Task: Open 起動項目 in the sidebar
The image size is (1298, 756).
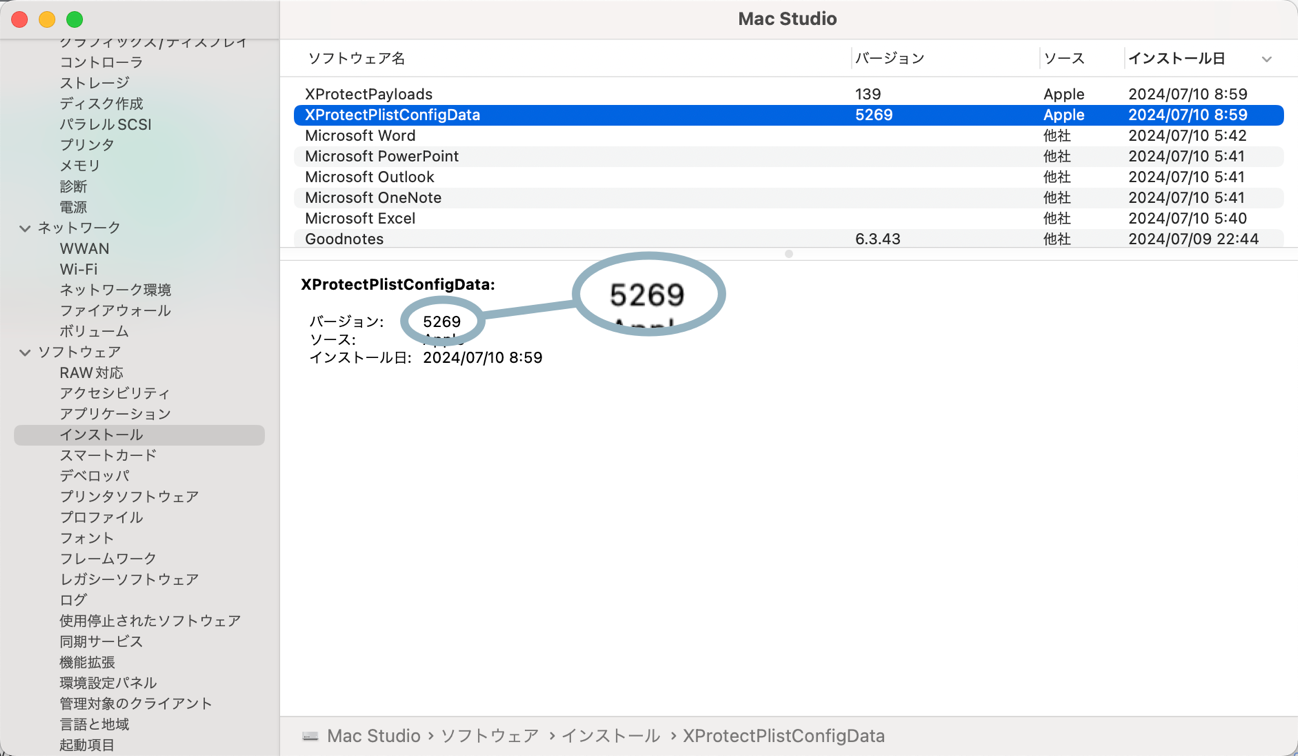Action: tap(87, 745)
